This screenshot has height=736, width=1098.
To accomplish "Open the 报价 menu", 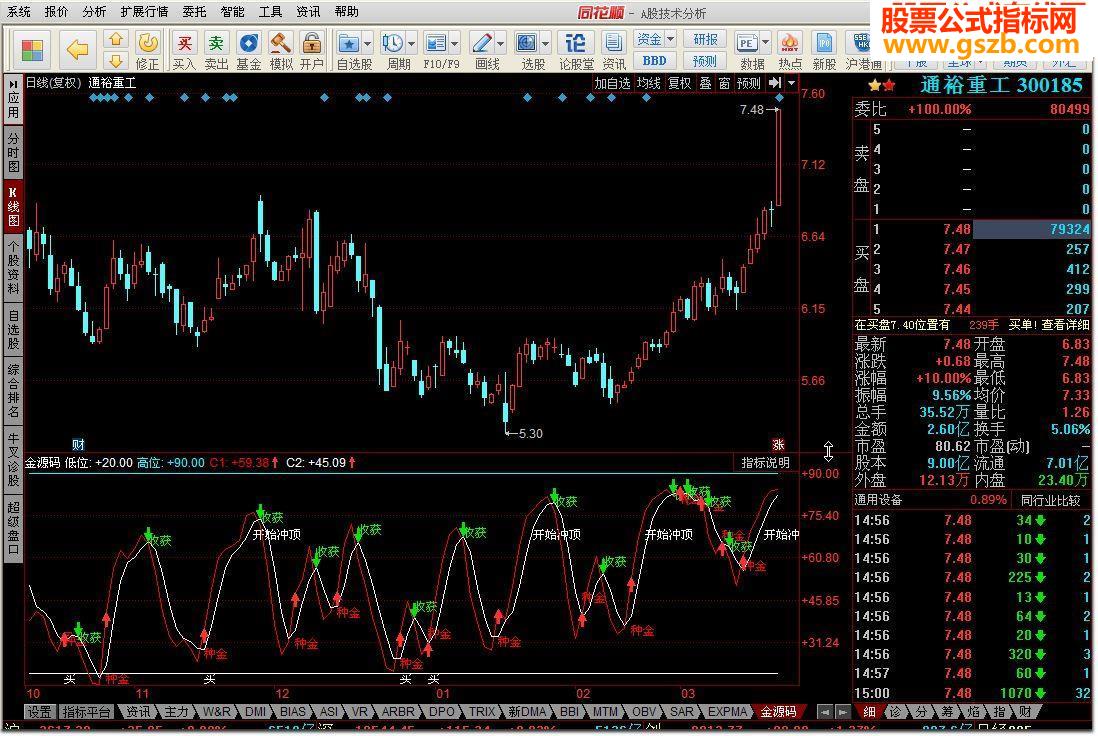I will (x=56, y=12).
